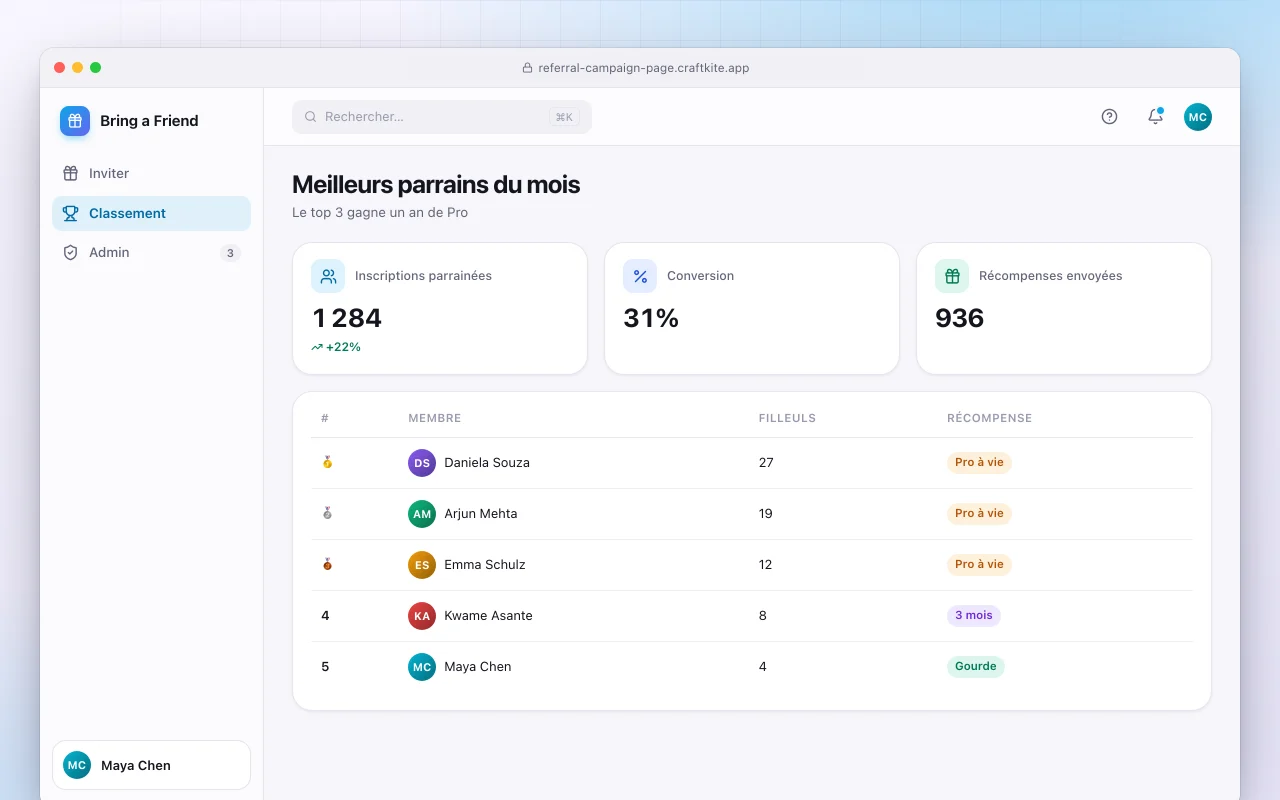
Task: Click the KA avatar of Kwame Asante
Action: pos(422,616)
